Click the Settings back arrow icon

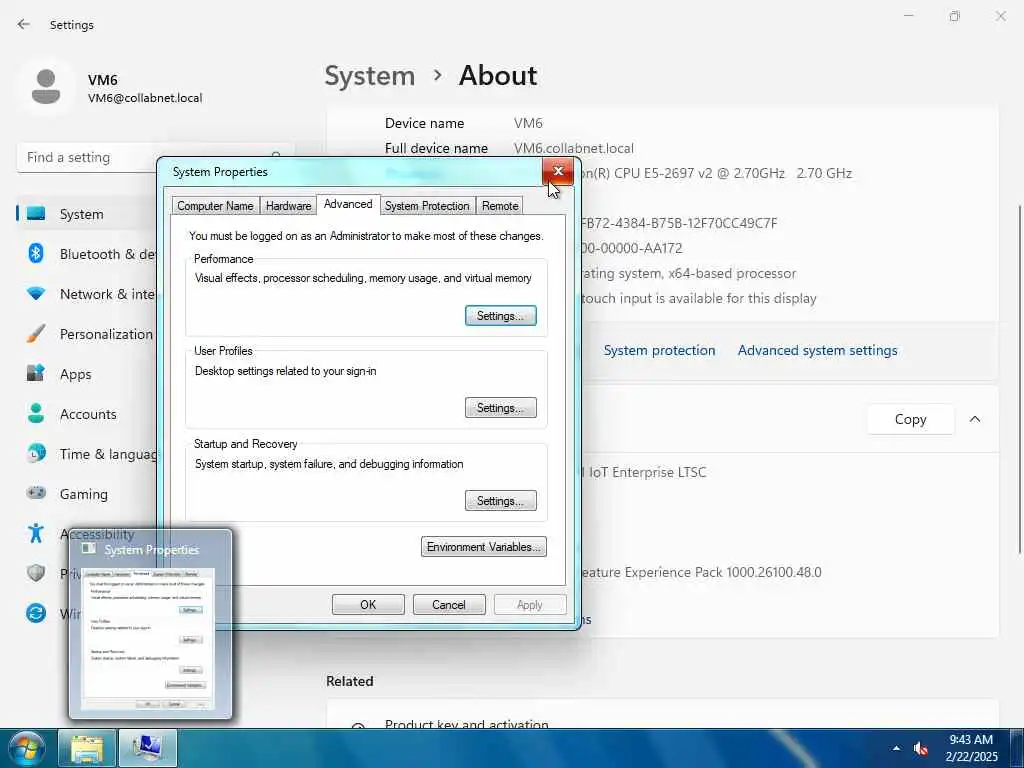click(x=24, y=24)
